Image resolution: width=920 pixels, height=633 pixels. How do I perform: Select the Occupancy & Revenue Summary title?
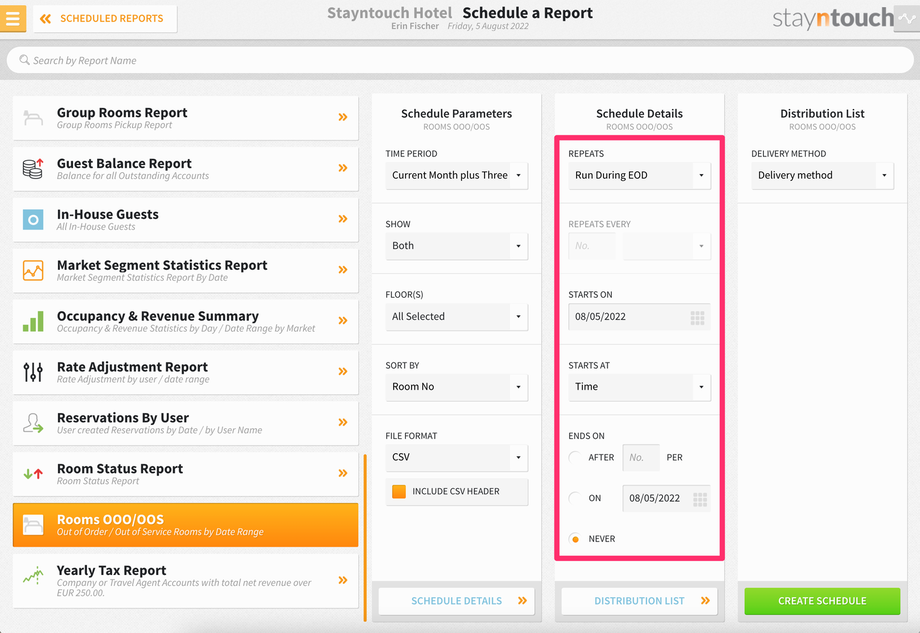(x=158, y=316)
